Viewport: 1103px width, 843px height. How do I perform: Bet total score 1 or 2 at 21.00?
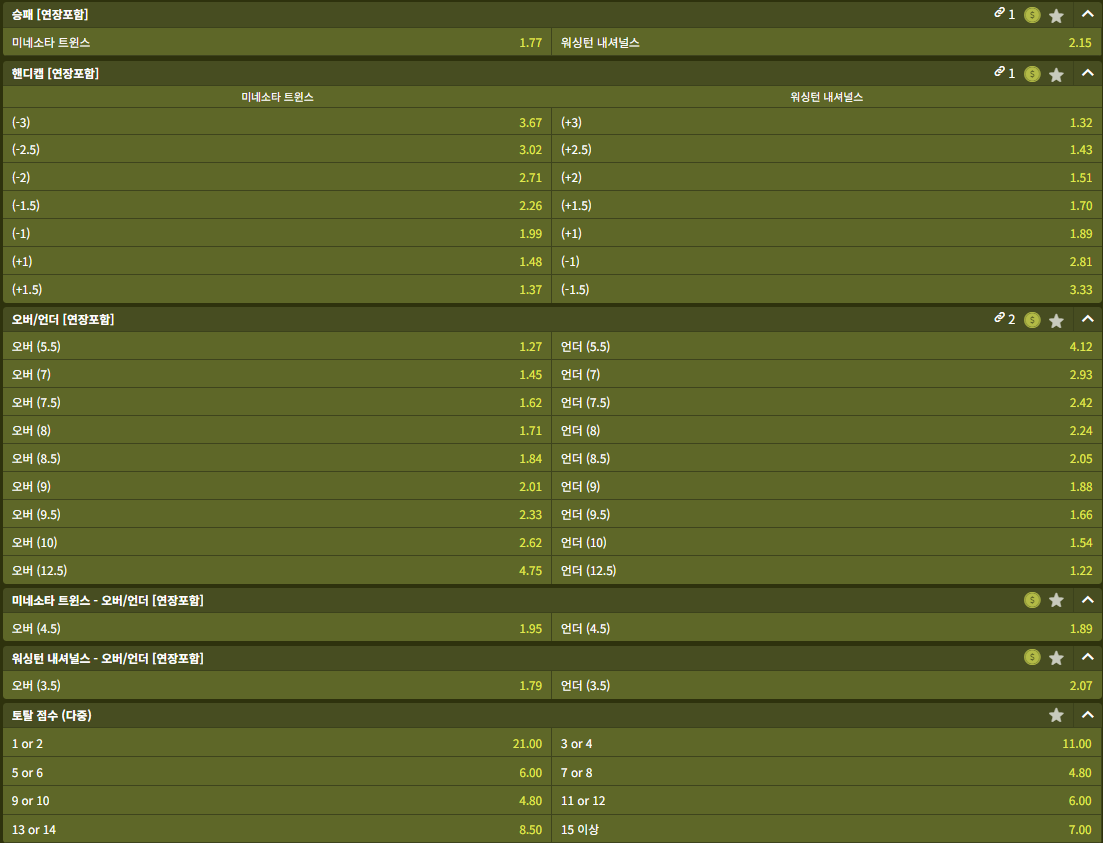[277, 743]
